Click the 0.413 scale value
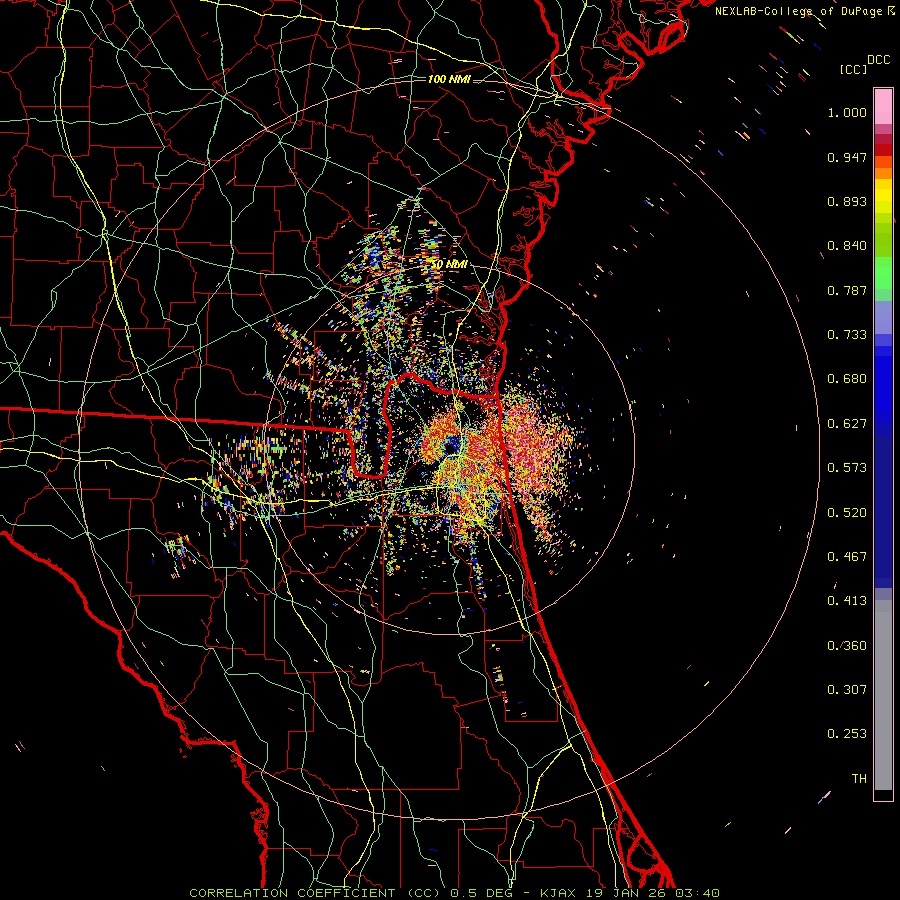 click(x=847, y=601)
